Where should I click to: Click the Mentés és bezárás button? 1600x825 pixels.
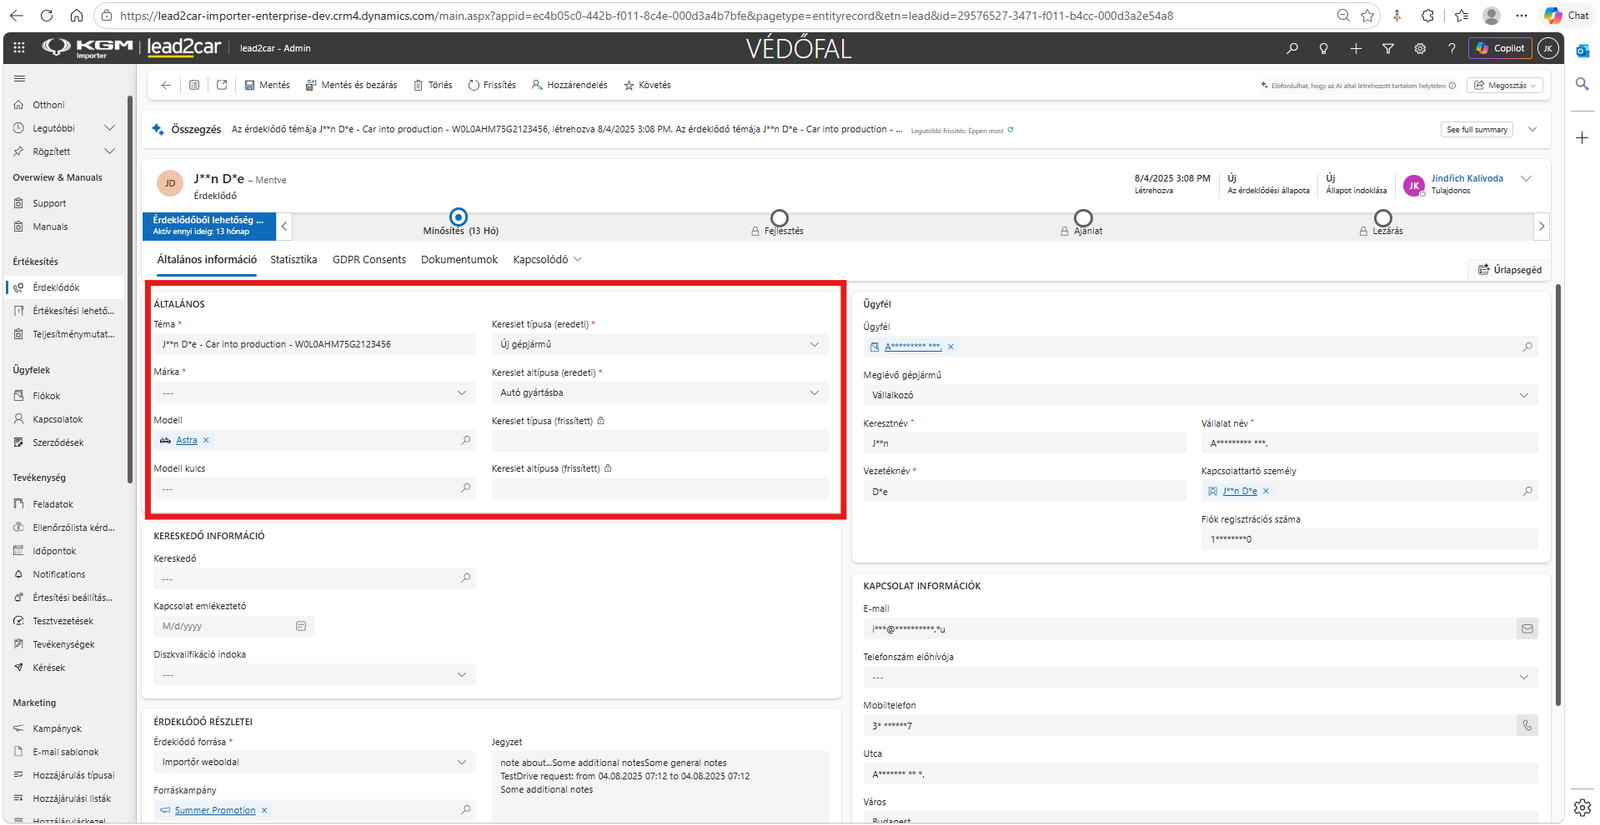(351, 85)
